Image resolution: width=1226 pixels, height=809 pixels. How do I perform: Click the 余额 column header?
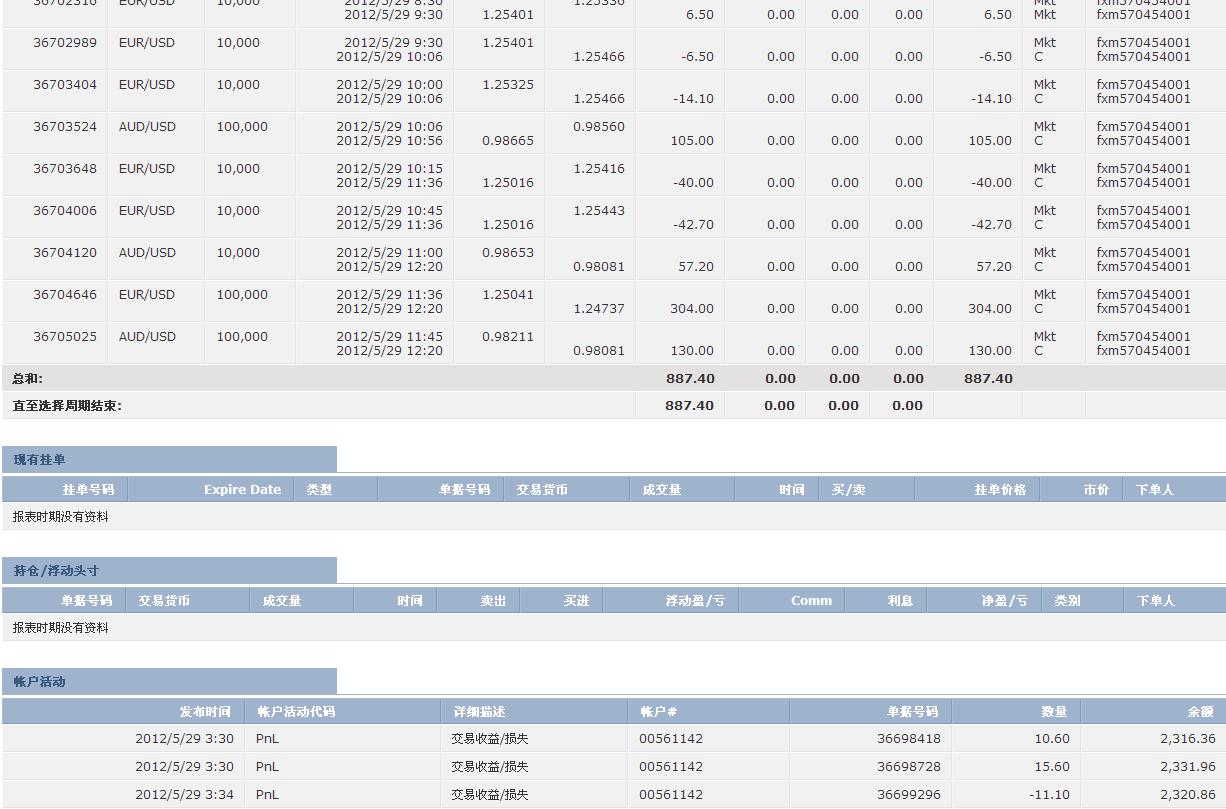click(1200, 712)
